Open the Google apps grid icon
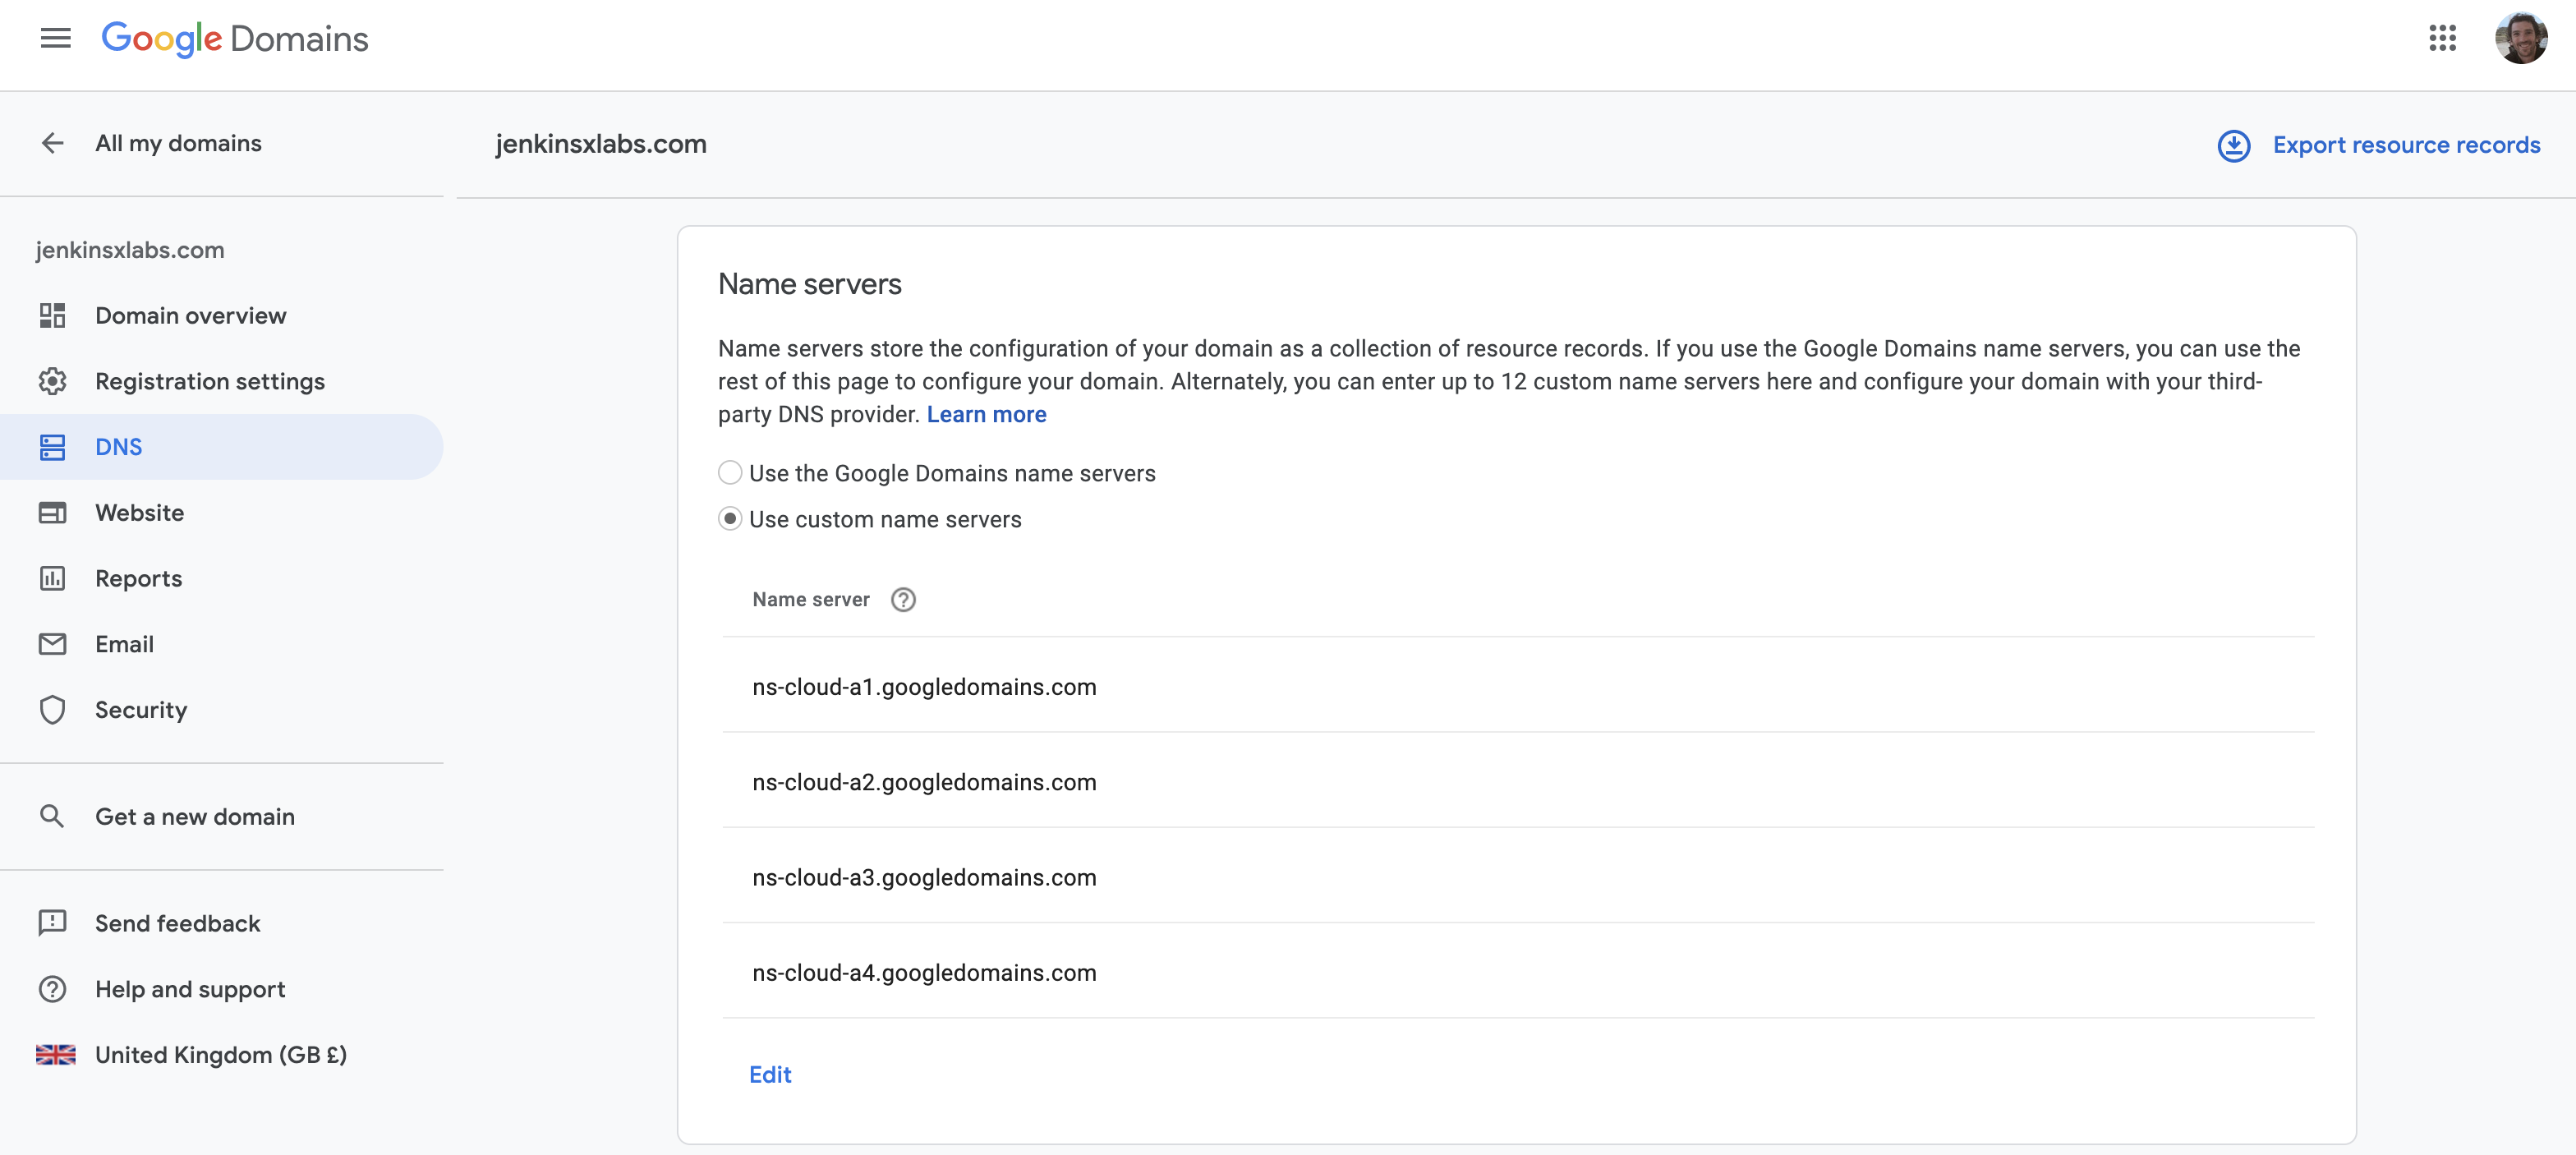2576x1155 pixels. [x=2443, y=39]
